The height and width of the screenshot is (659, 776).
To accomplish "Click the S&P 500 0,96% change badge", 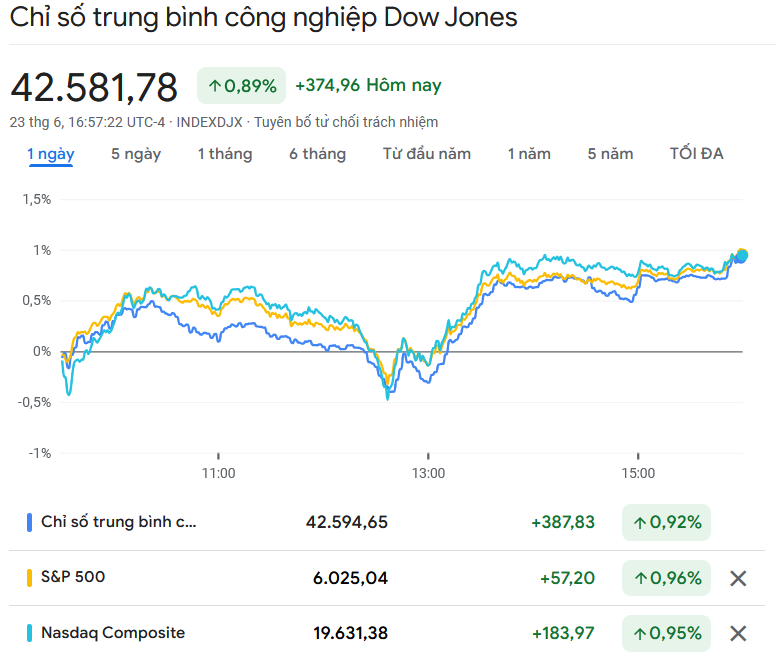I will pyautogui.click(x=666, y=578).
